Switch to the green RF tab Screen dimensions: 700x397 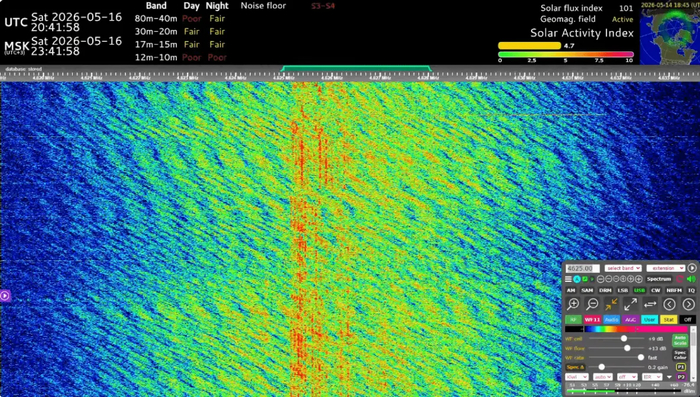pyautogui.click(x=573, y=320)
